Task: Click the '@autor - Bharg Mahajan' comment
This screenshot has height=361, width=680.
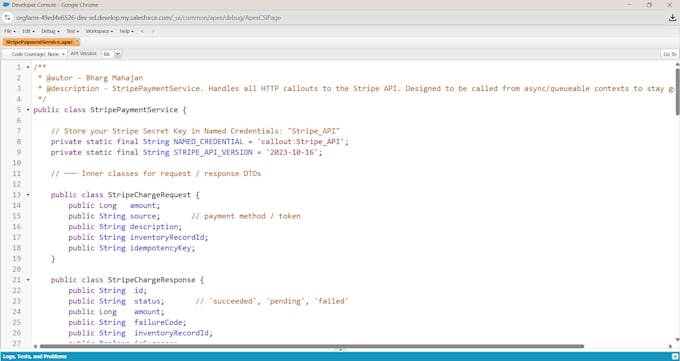Action: click(95, 78)
